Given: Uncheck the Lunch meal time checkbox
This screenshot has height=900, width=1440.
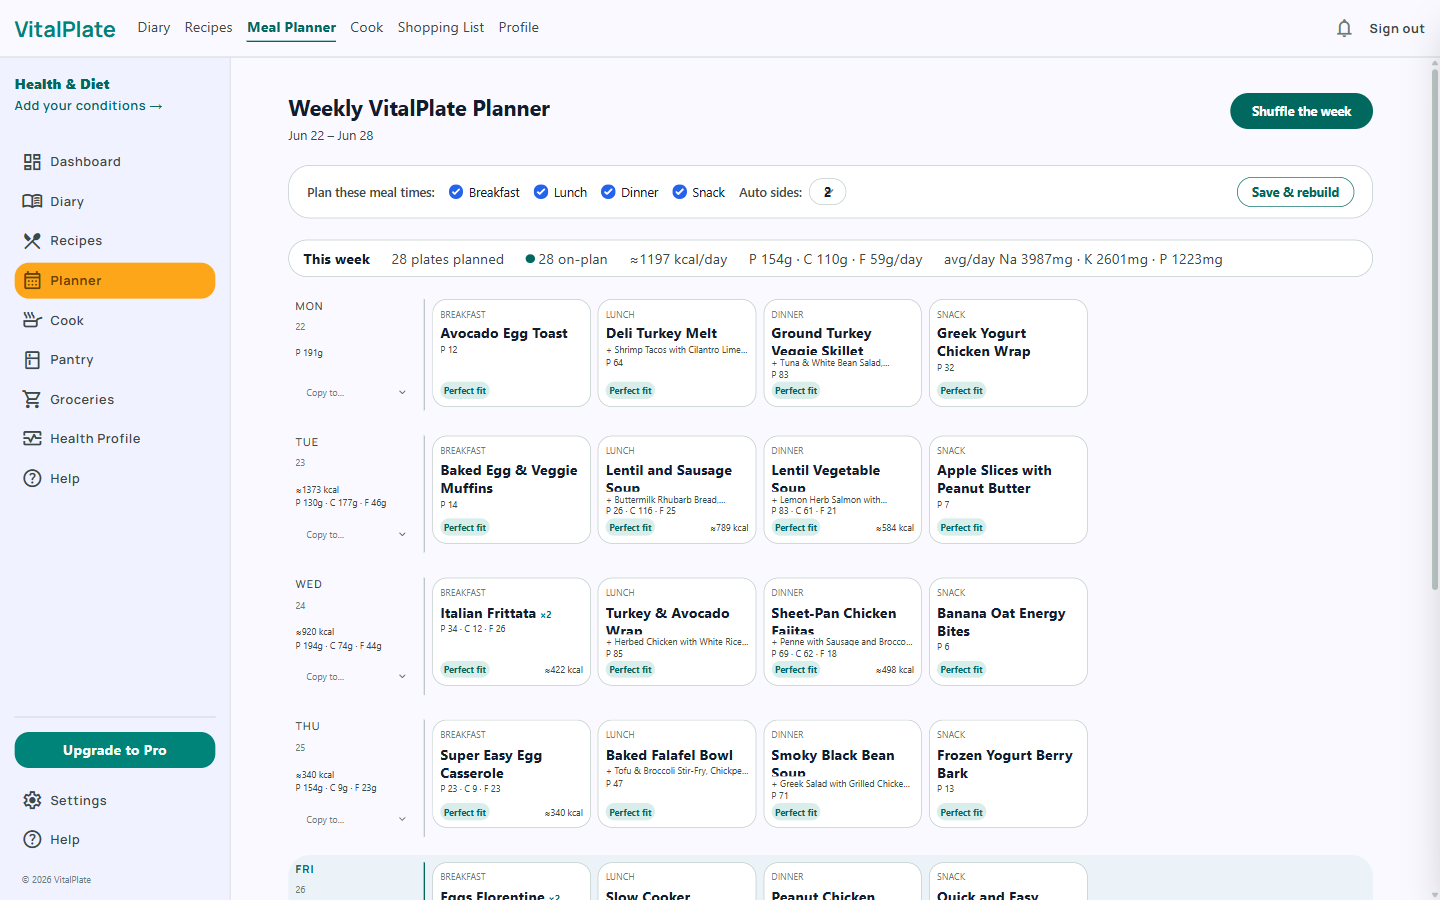Looking at the screenshot, I should coord(541,192).
